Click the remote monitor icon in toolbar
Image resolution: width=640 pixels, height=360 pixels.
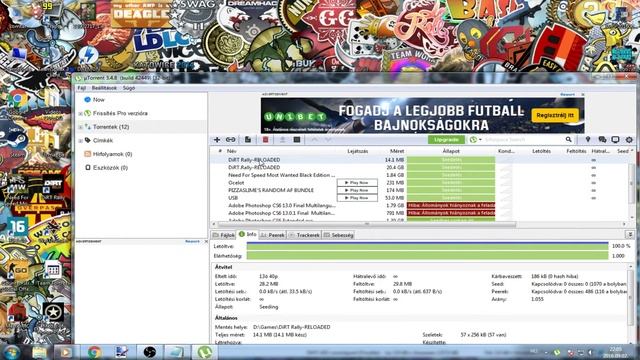pos(616,140)
